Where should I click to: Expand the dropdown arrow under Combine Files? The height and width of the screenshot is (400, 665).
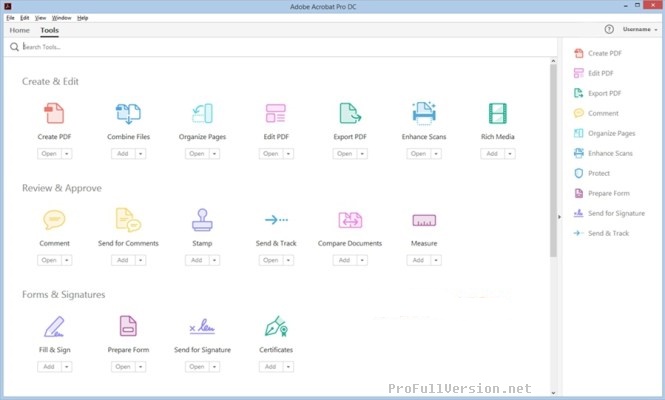coord(140,154)
